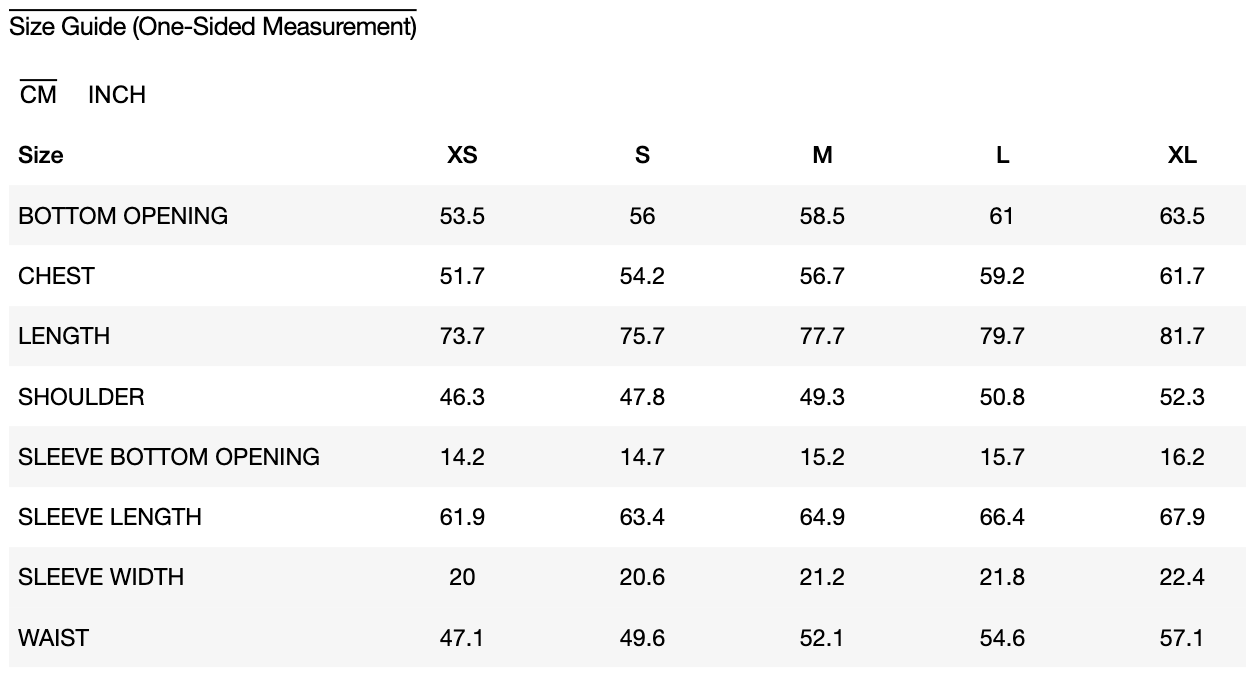Screen dimensions: 1246x688
Task: Select the L size column header
Action: tap(1002, 155)
